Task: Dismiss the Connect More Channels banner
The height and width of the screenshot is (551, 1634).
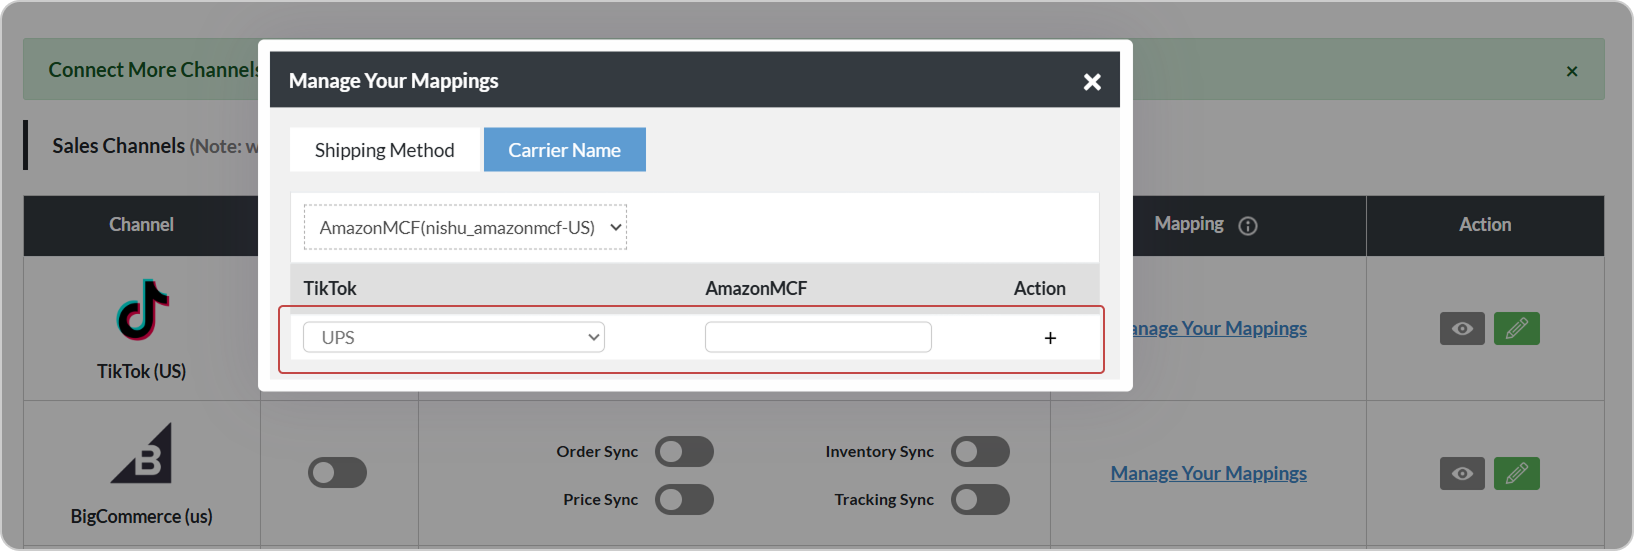Action: click(x=1572, y=71)
